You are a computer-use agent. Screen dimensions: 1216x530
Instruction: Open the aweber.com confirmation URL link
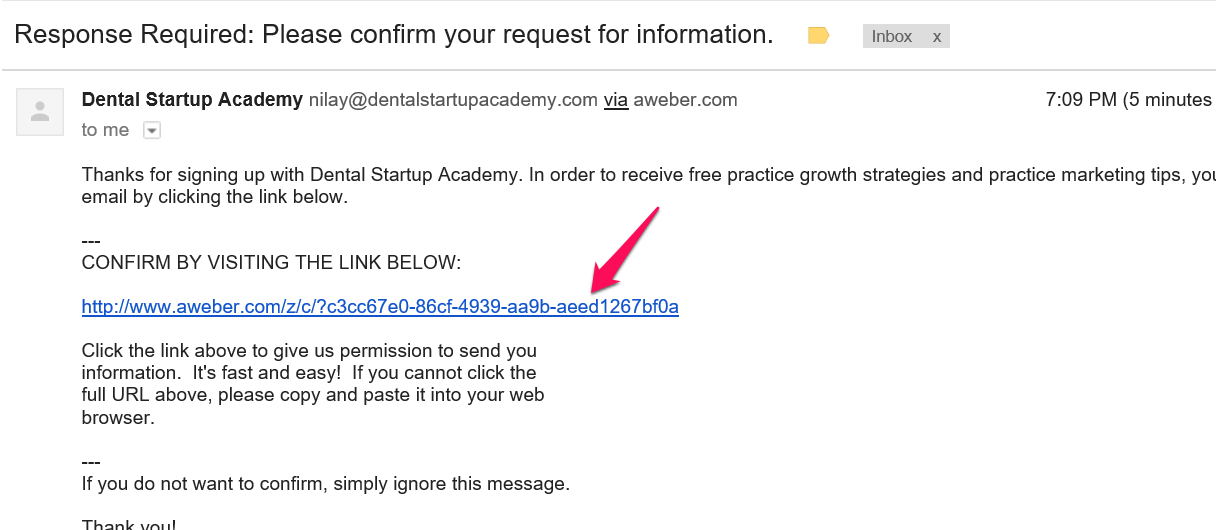380,307
